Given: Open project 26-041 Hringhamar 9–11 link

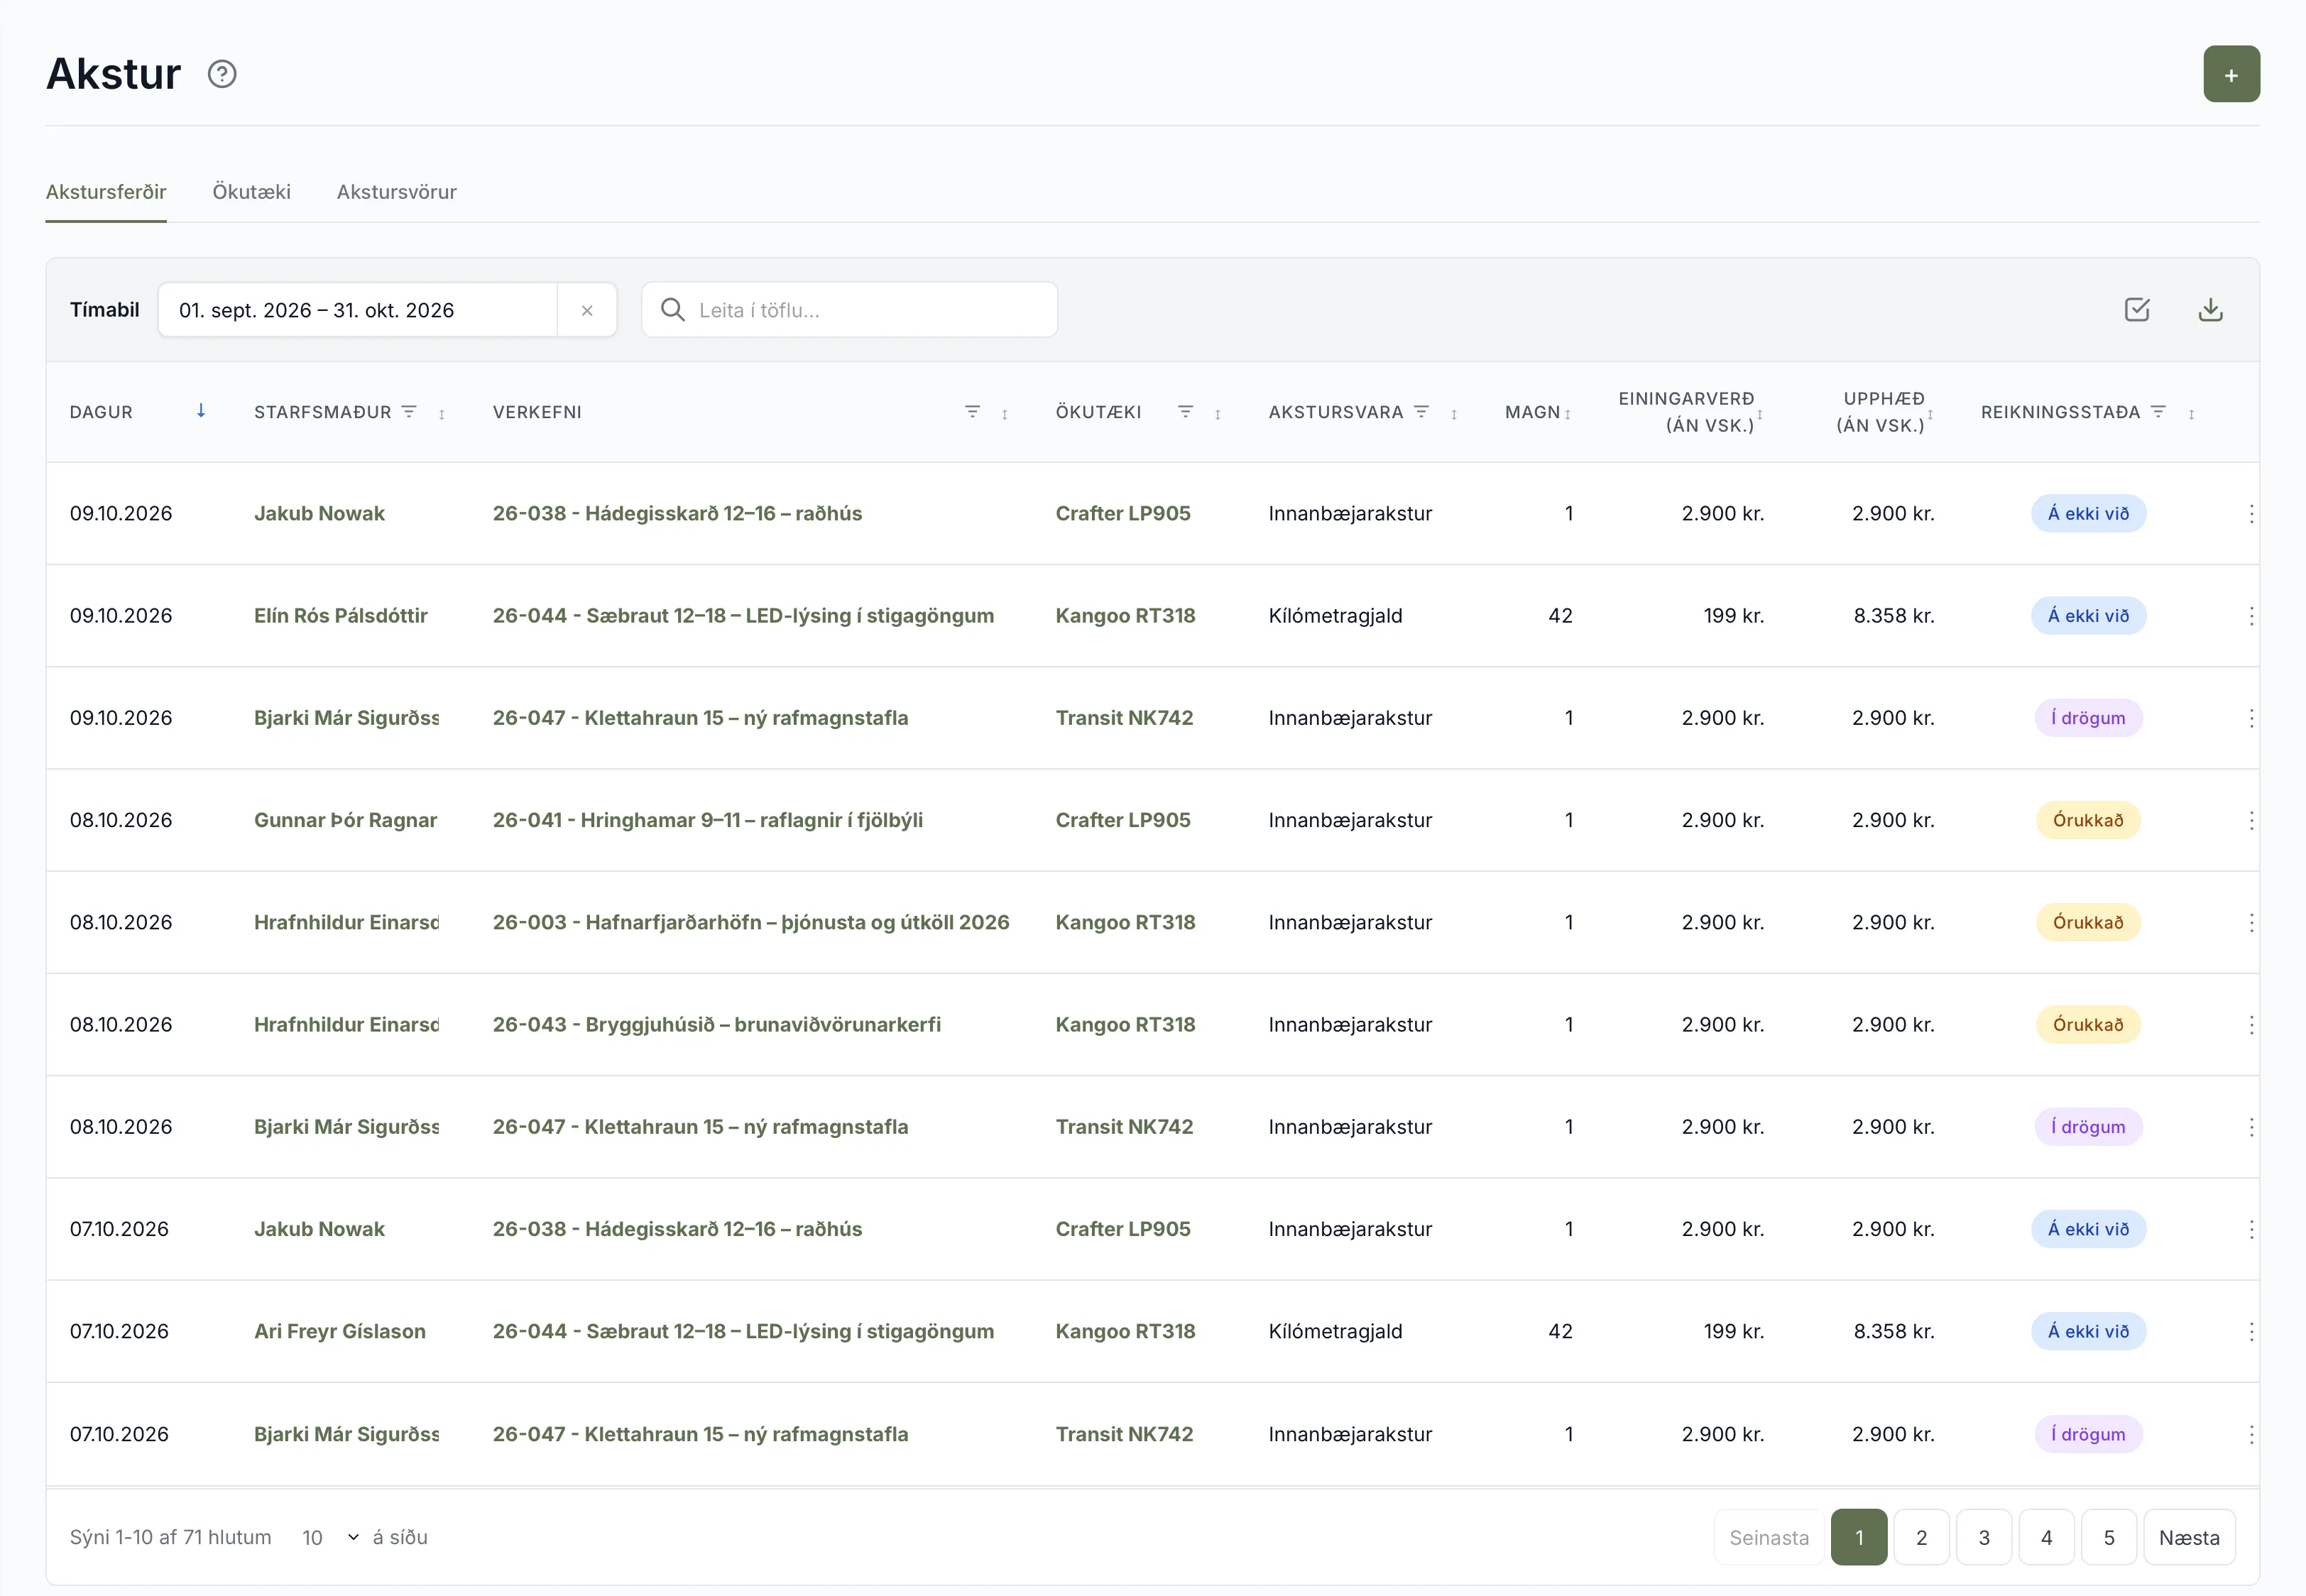Looking at the screenshot, I should coord(707,820).
